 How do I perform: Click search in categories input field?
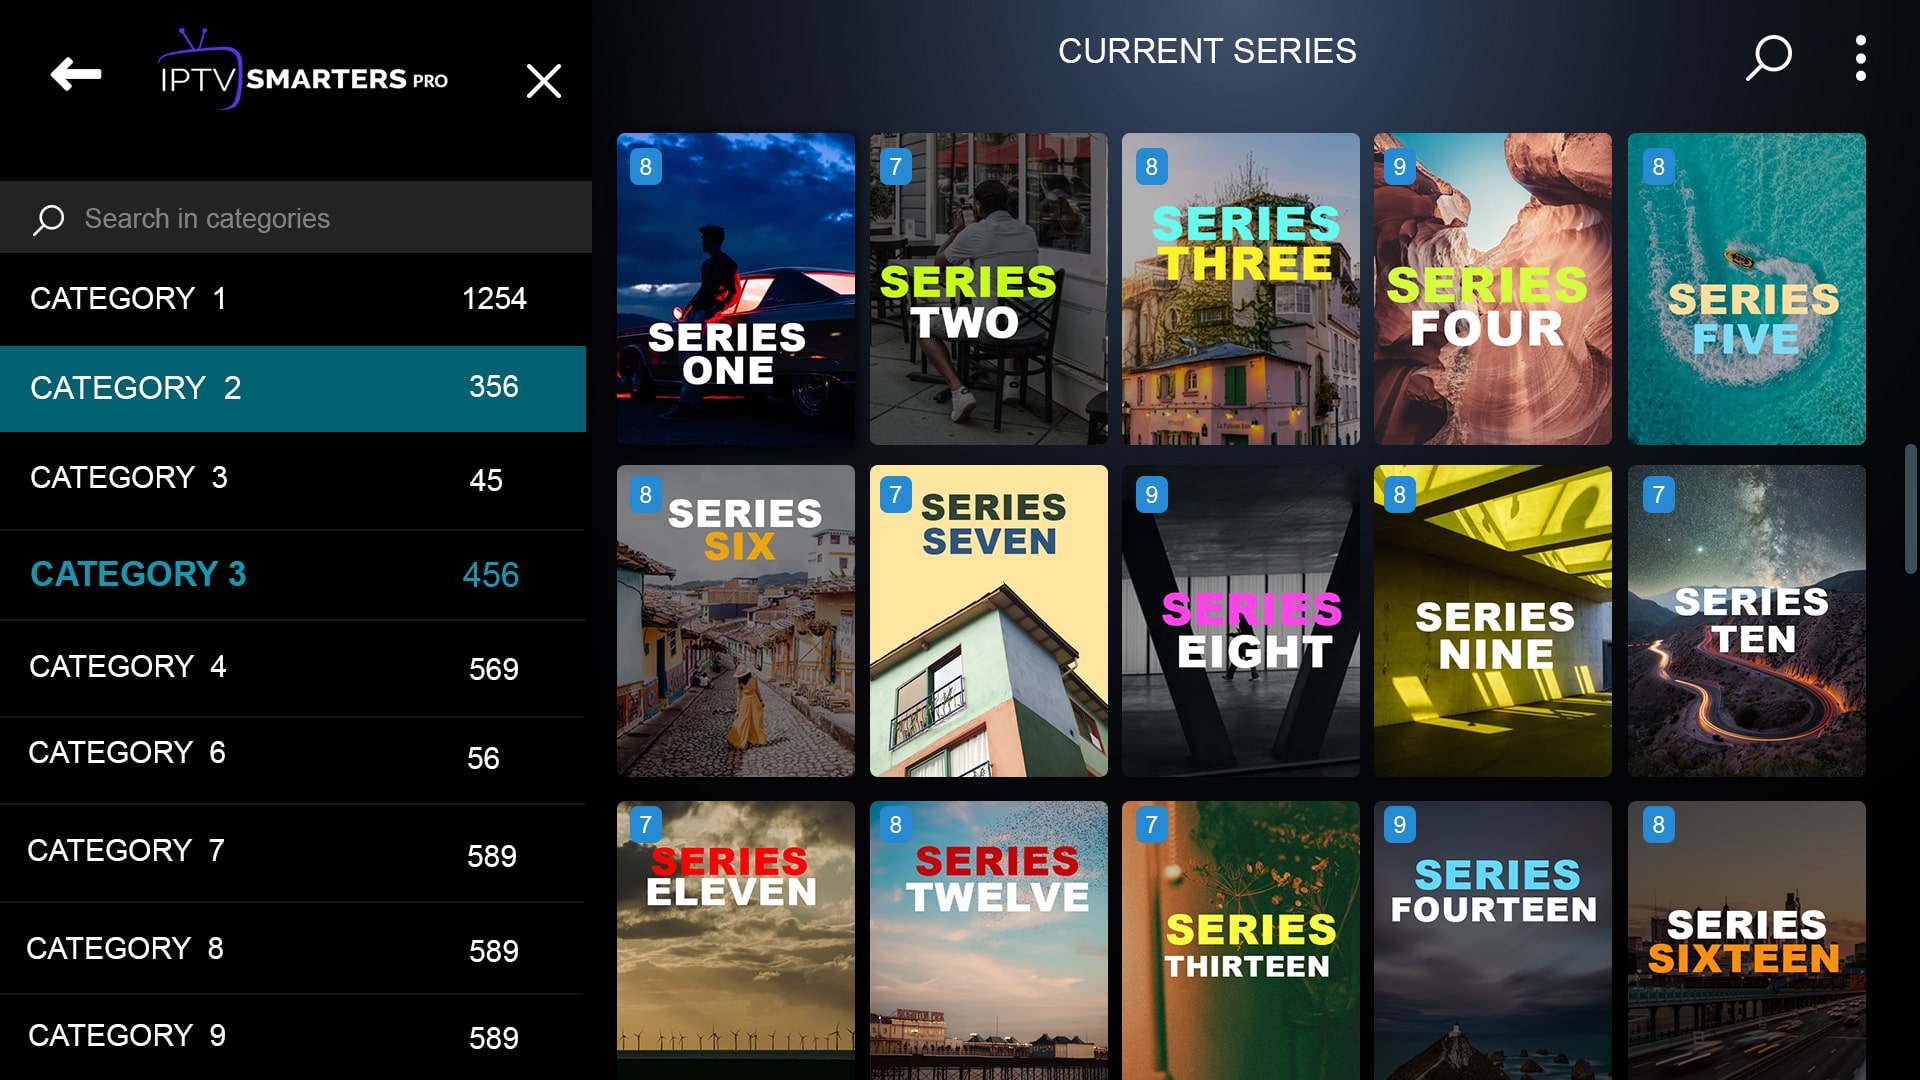(x=295, y=218)
